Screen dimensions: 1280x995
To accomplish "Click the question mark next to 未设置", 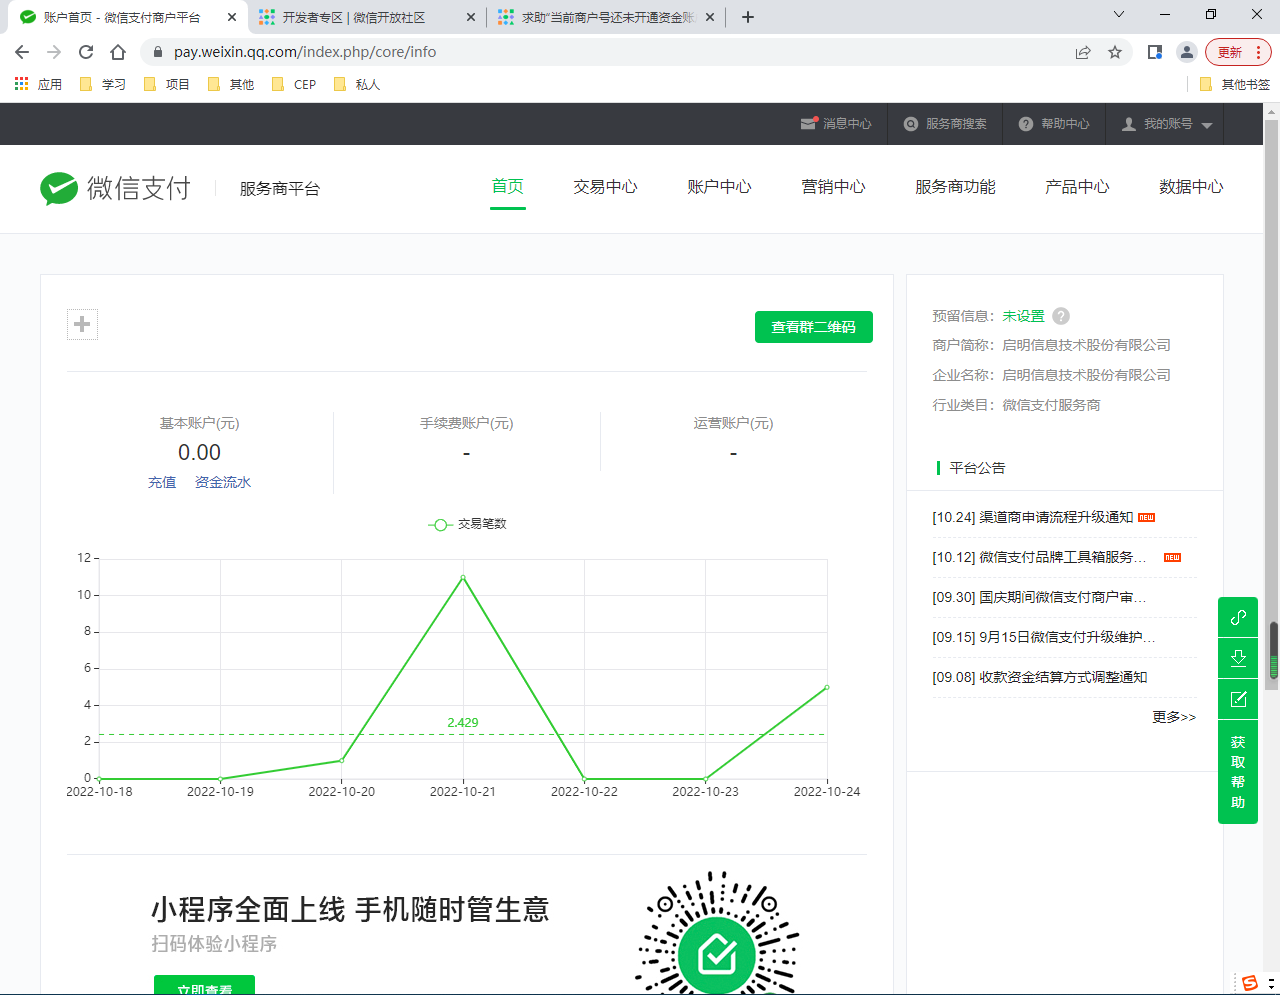I will (x=1061, y=316).
